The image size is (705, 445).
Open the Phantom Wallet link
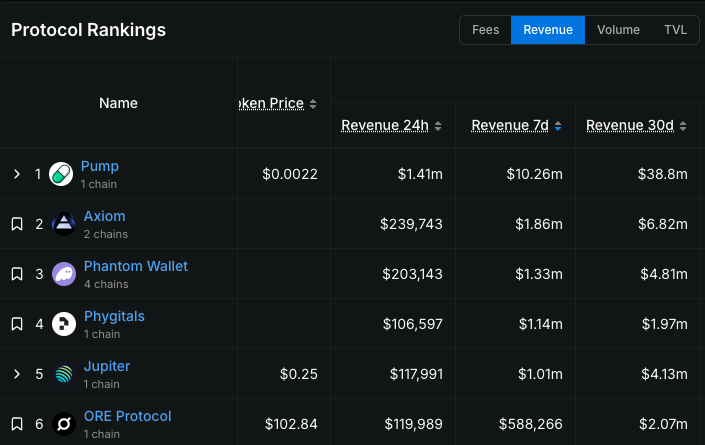[x=136, y=266]
